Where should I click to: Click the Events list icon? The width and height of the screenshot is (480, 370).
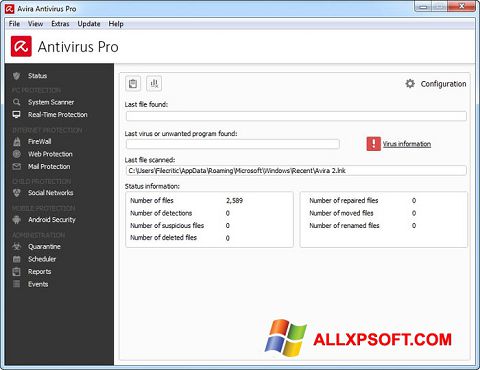[17, 284]
